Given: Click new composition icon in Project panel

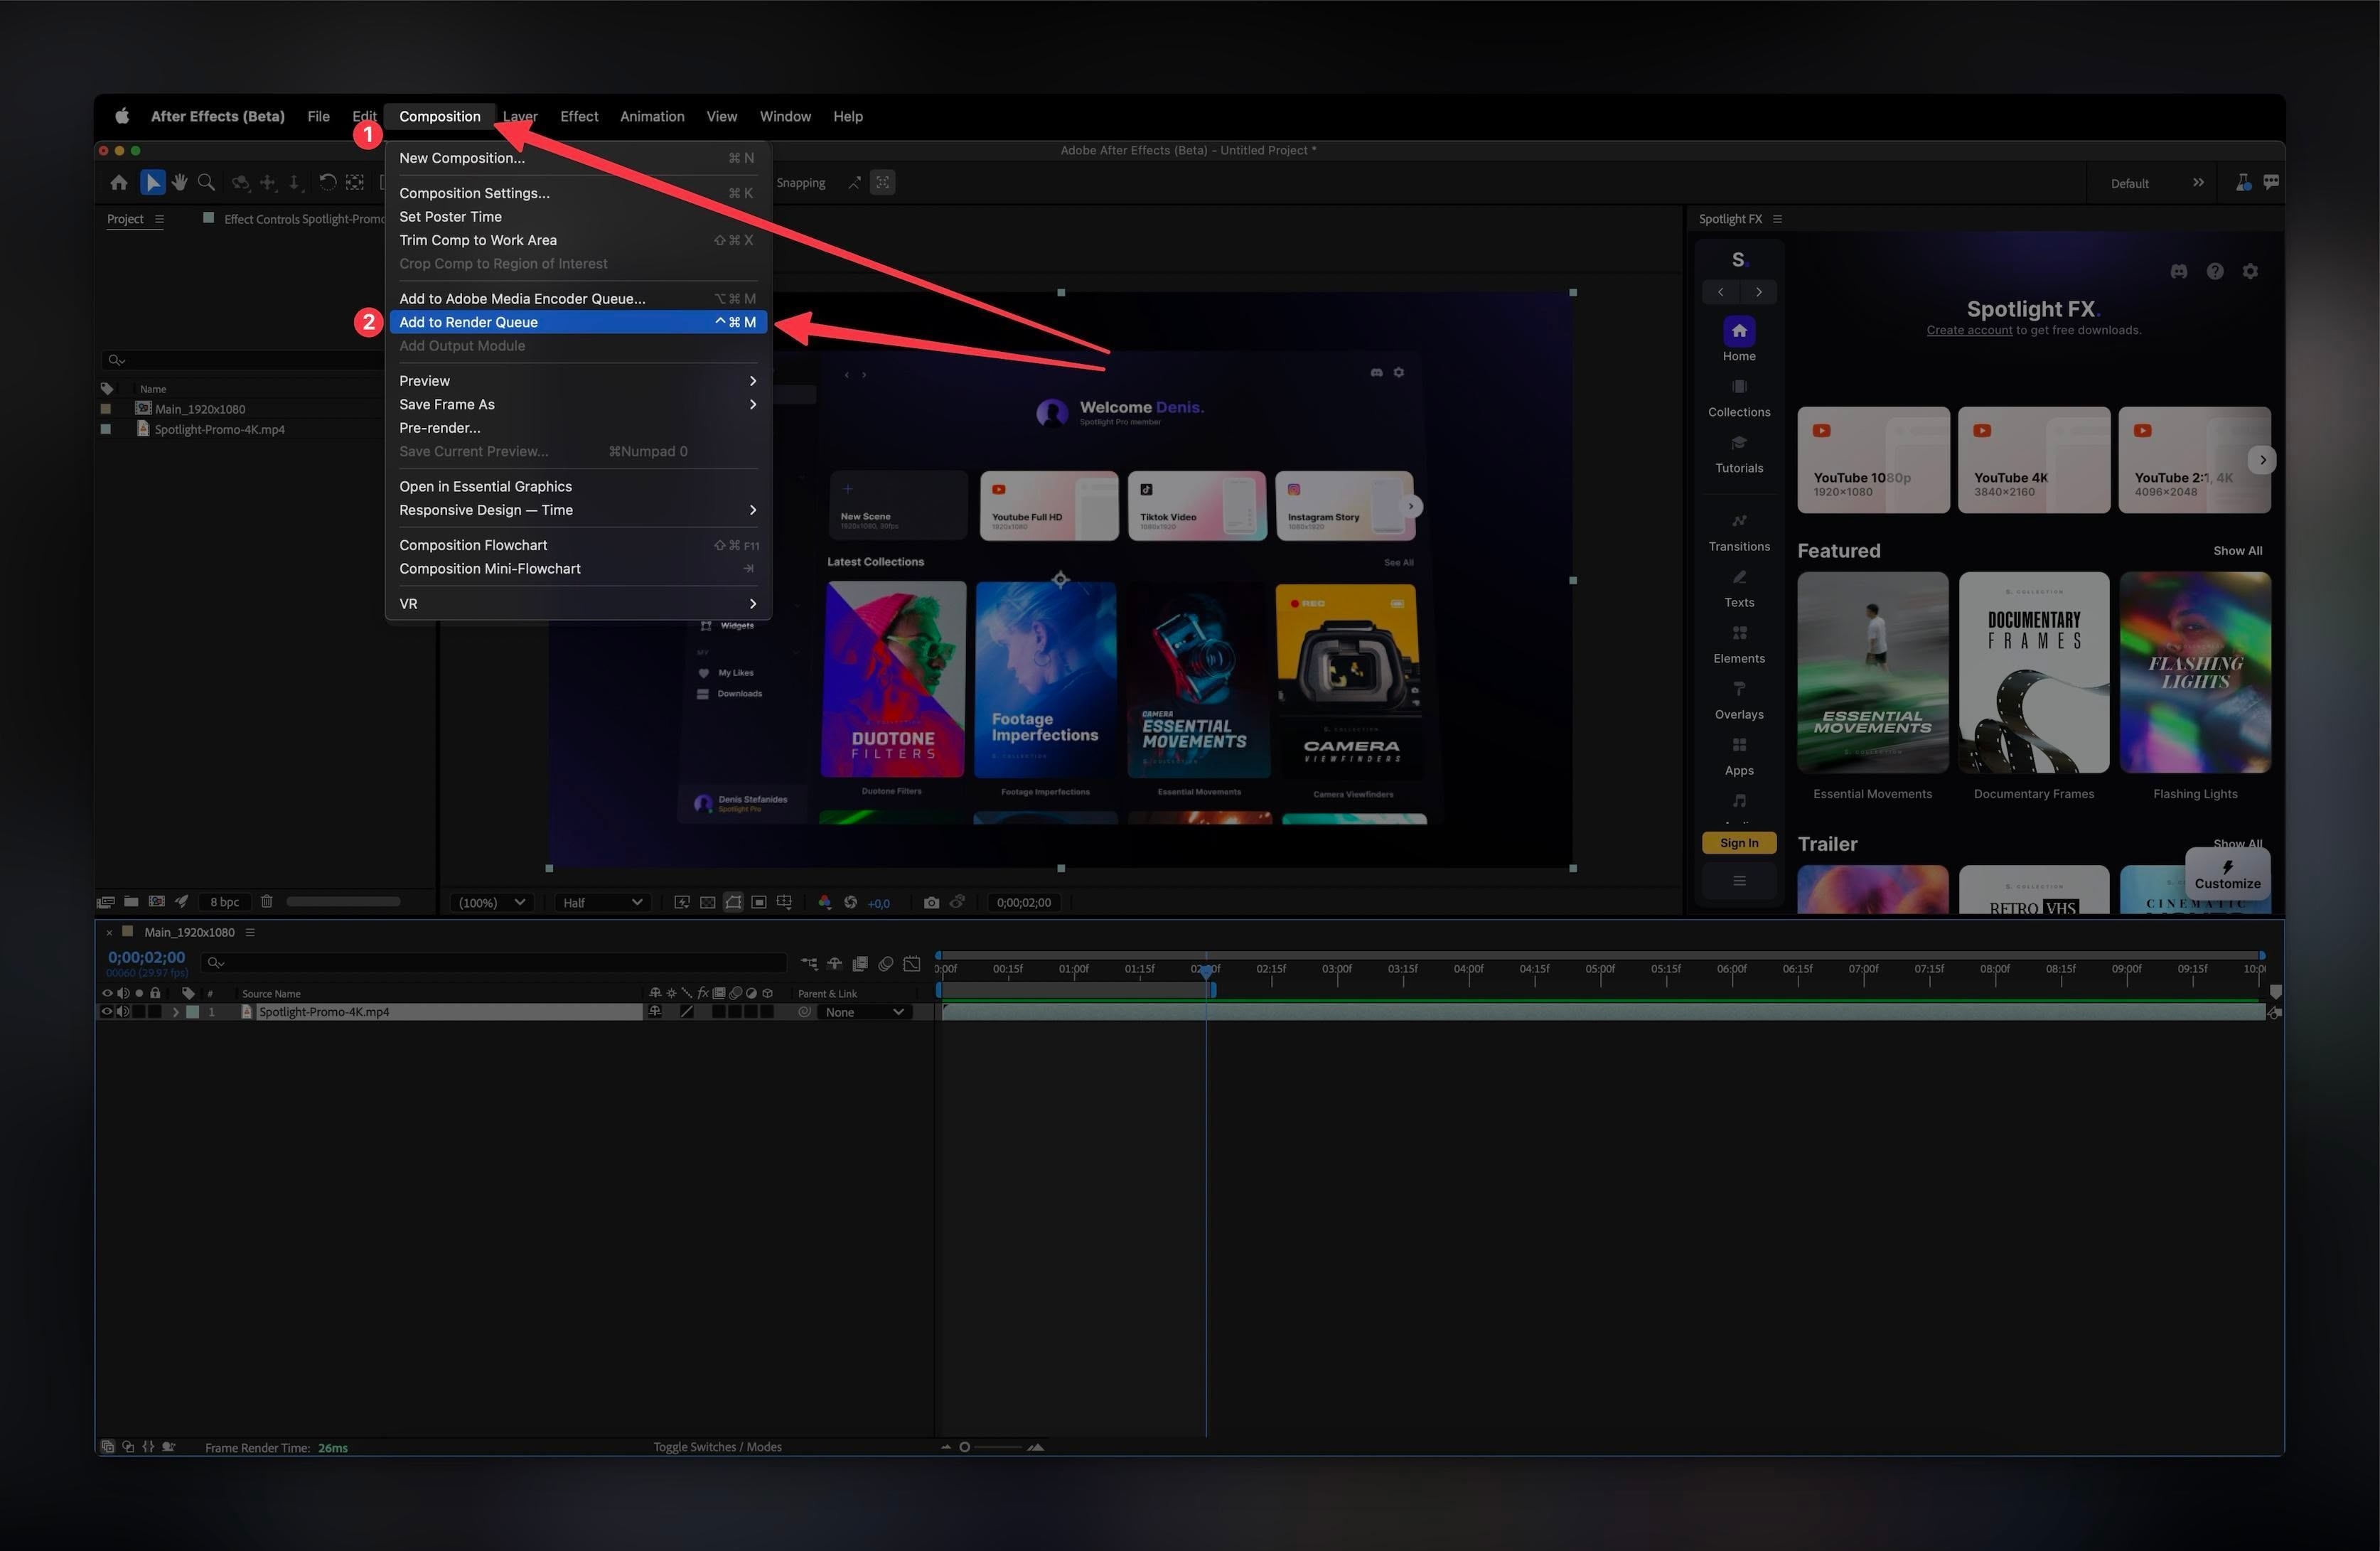Looking at the screenshot, I should [x=156, y=901].
